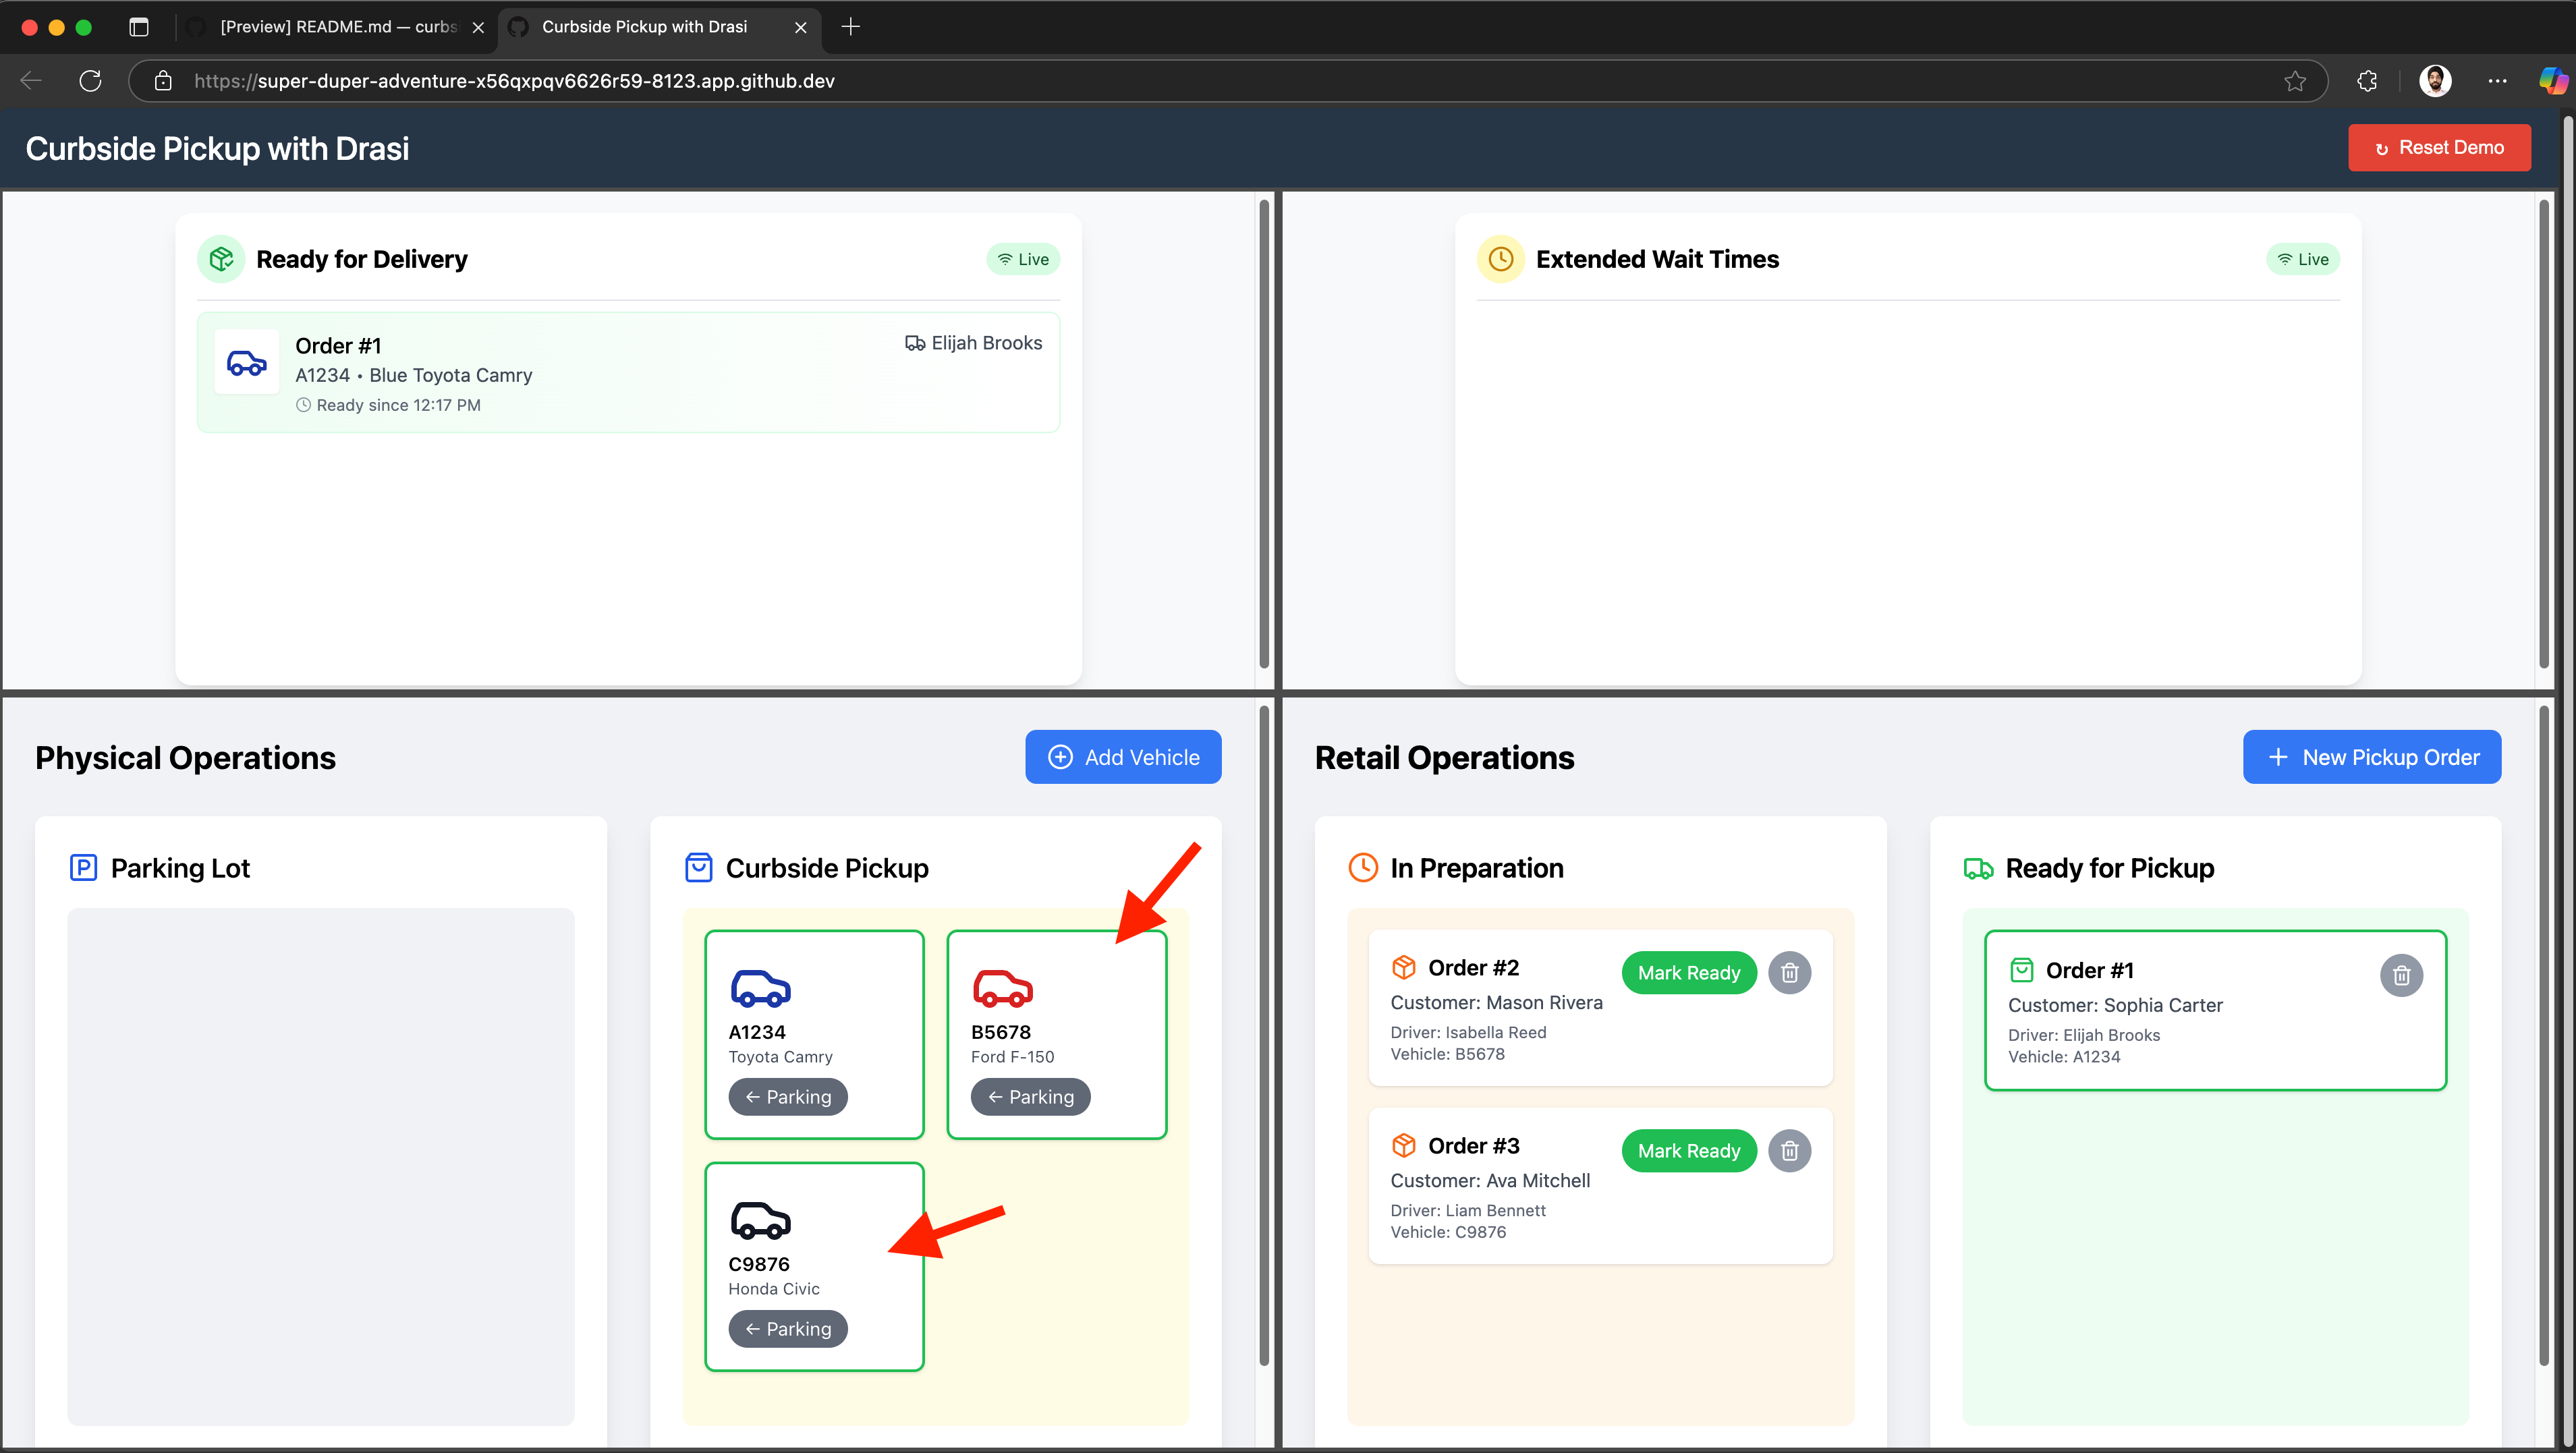
Task: Bookmark page with star icon
Action: click(x=2294, y=81)
